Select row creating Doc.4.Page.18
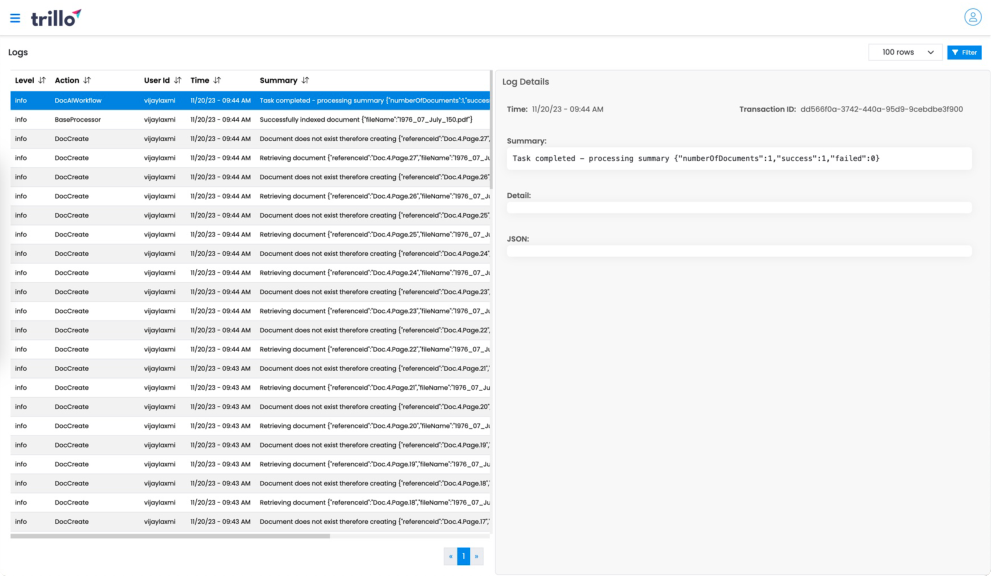The width and height of the screenshot is (992, 576). 250,484
